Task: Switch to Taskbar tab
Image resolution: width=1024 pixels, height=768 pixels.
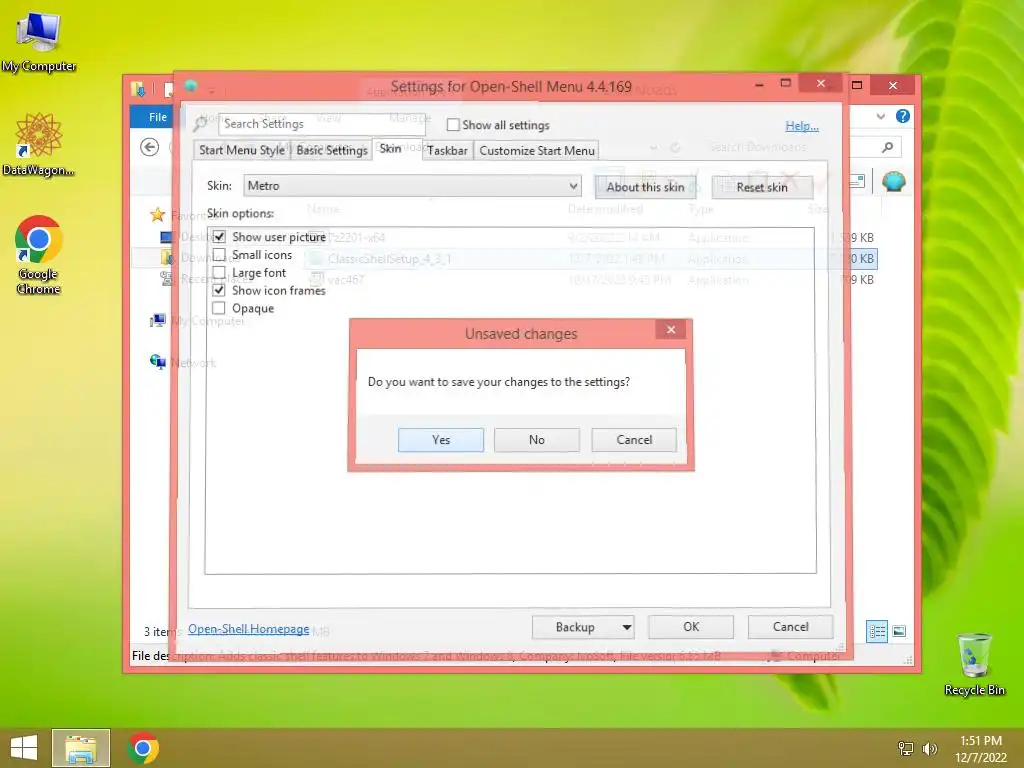Action: click(447, 150)
